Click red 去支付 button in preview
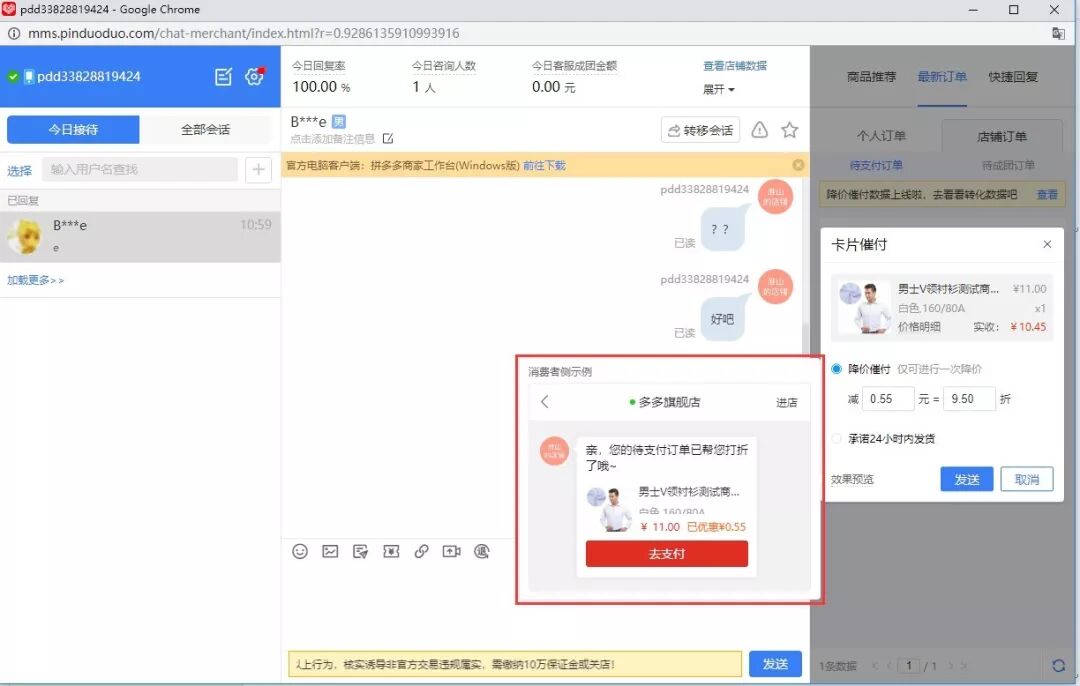The height and width of the screenshot is (686, 1080). click(666, 554)
